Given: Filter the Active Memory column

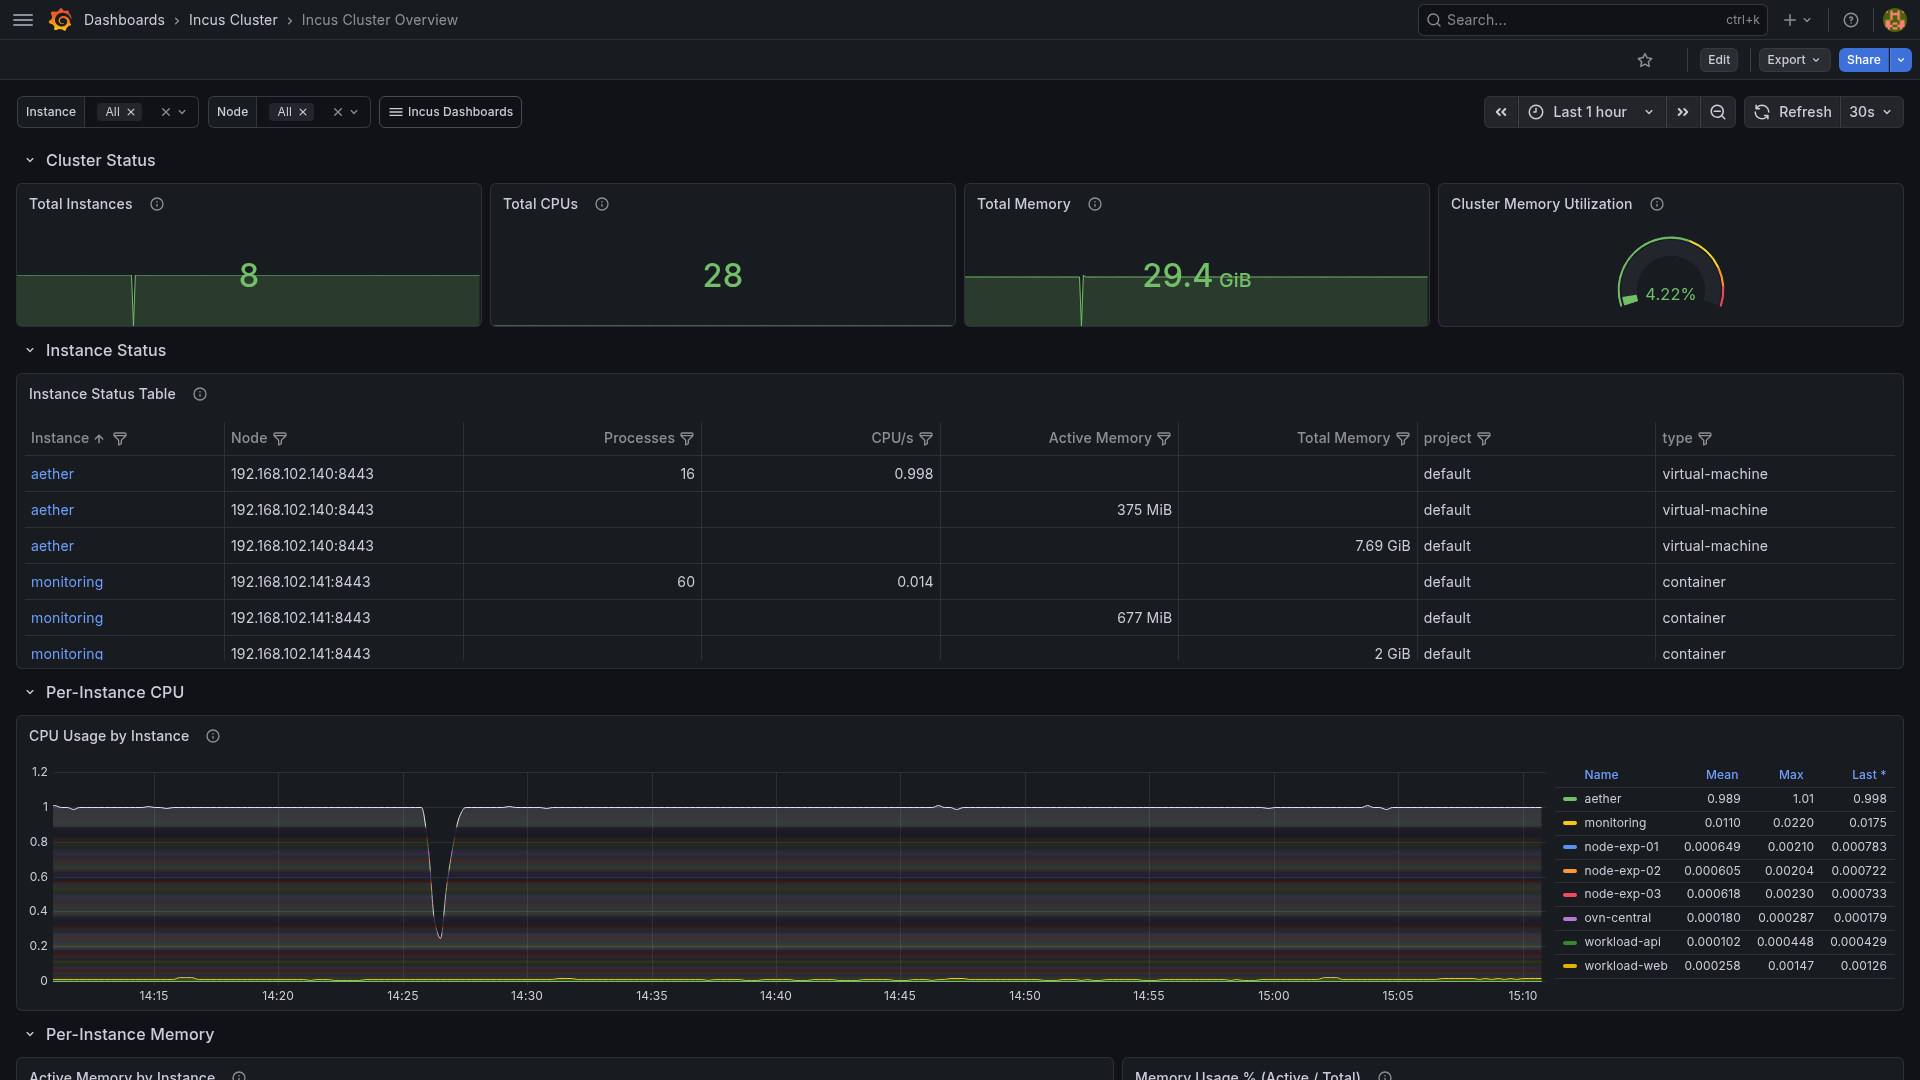Looking at the screenshot, I should tap(1164, 439).
